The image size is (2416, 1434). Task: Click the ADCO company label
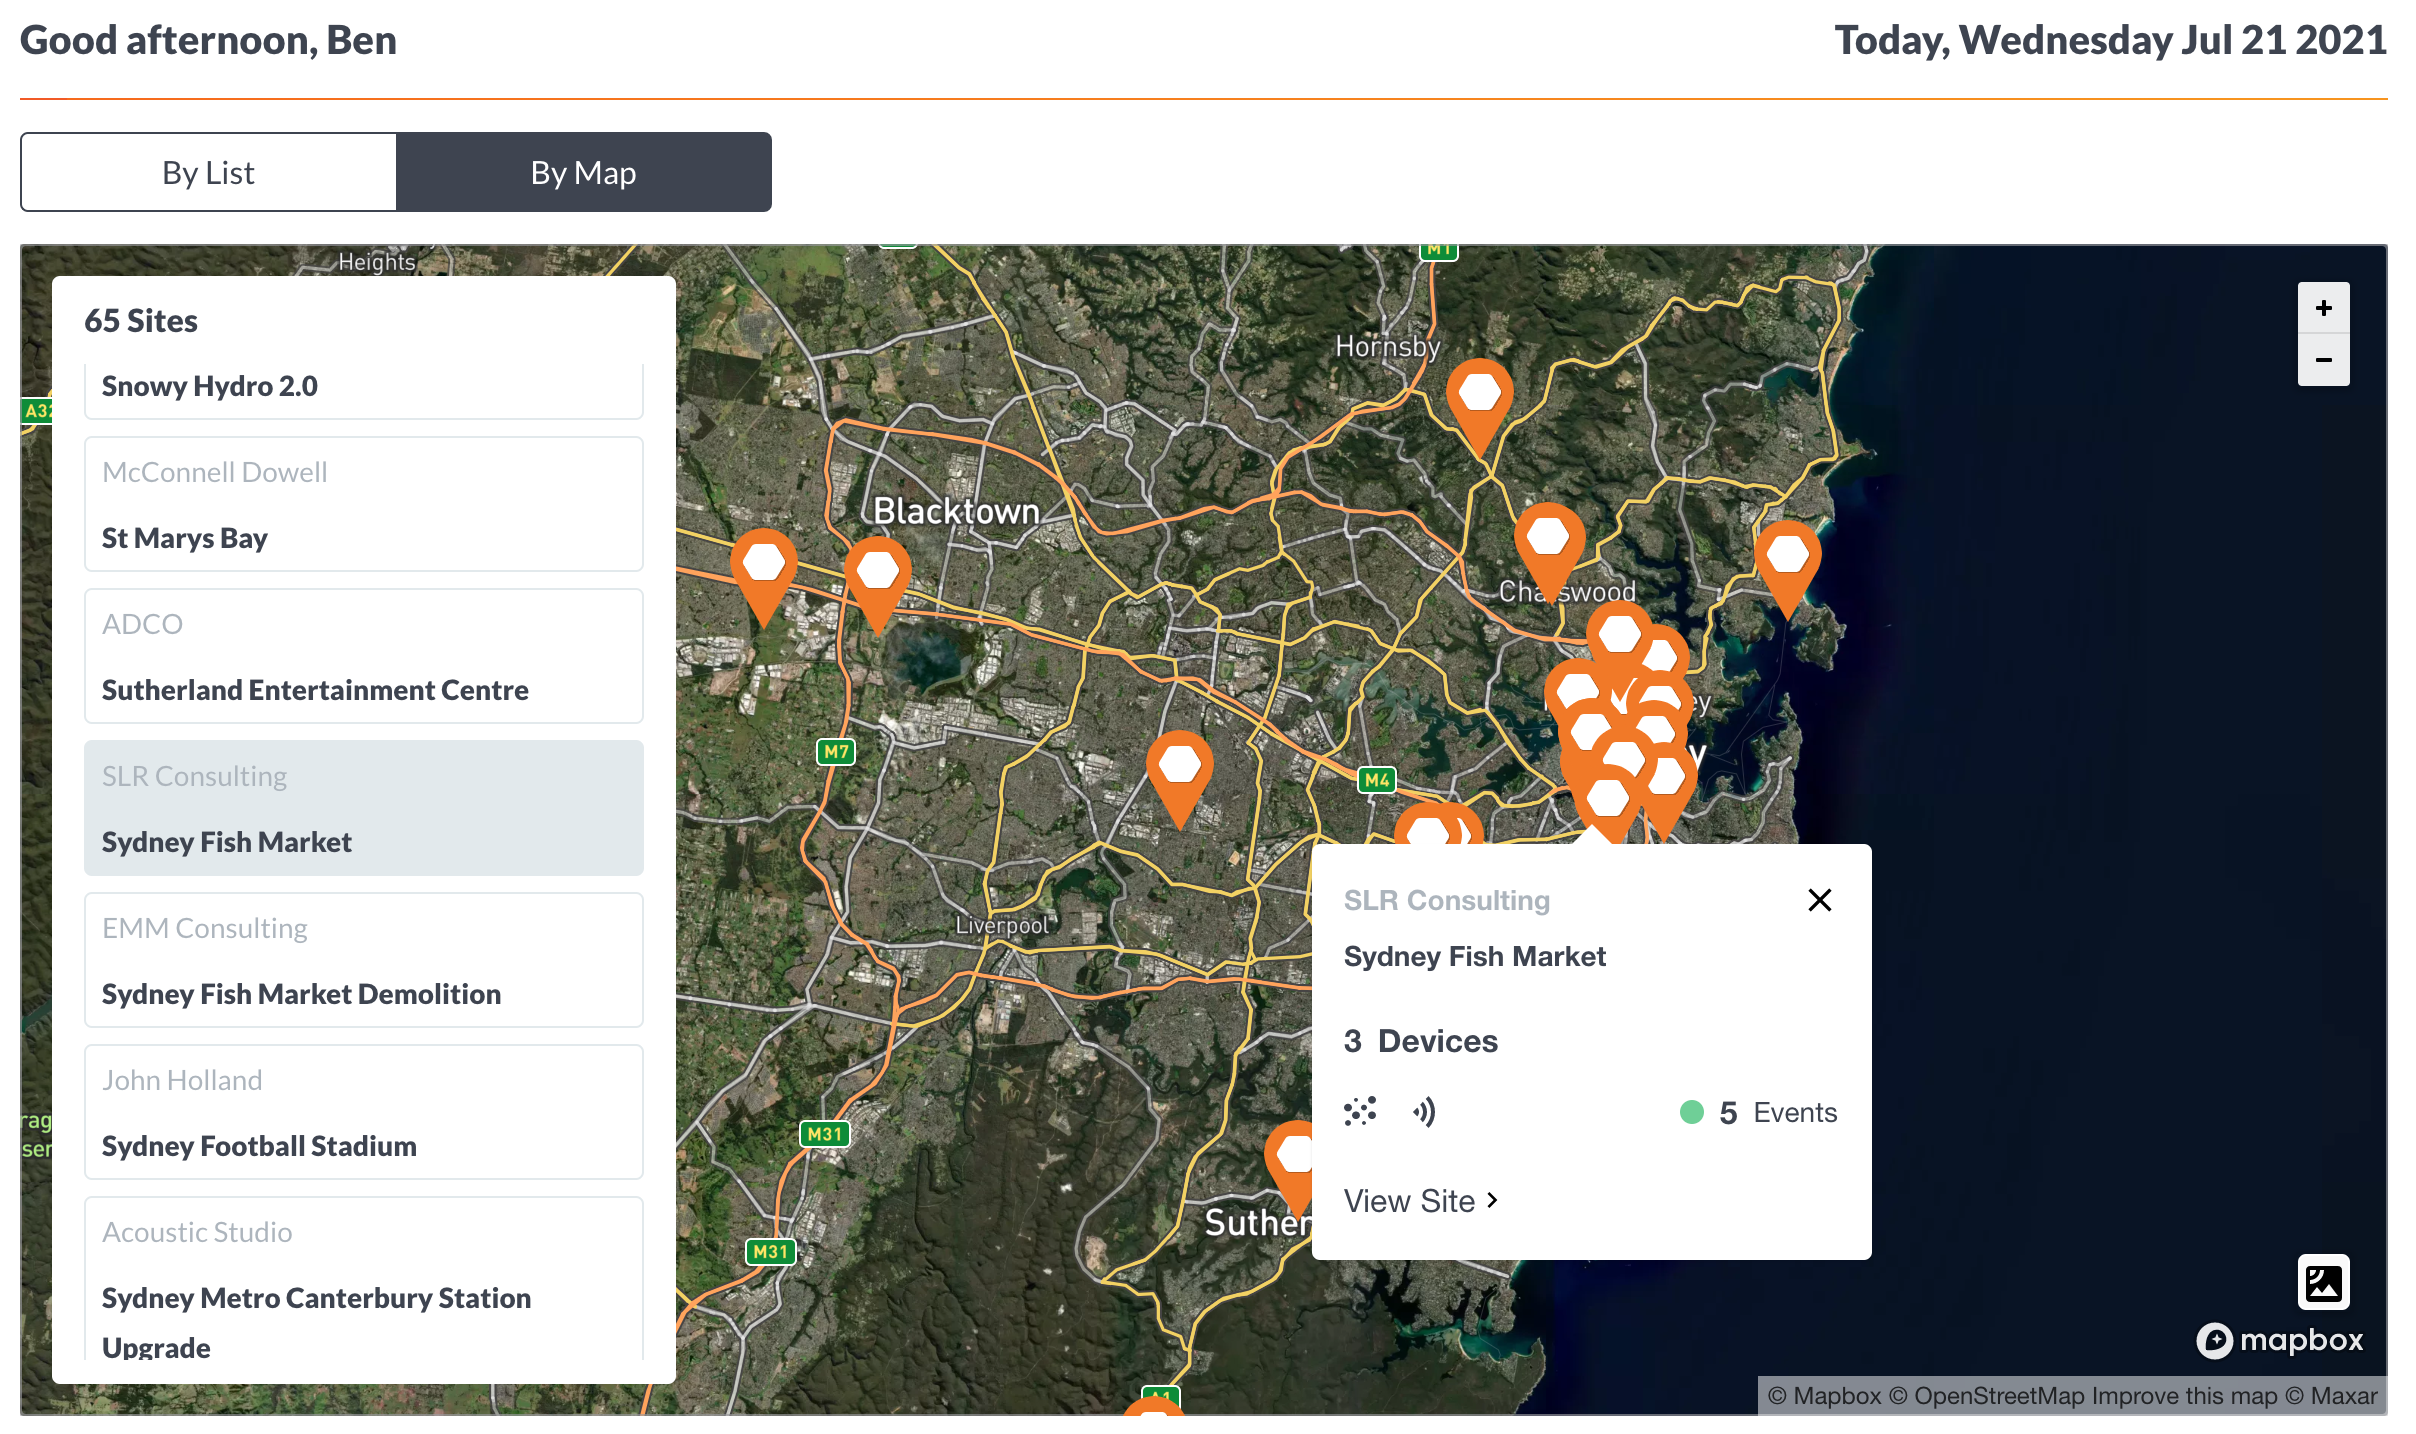[142, 624]
